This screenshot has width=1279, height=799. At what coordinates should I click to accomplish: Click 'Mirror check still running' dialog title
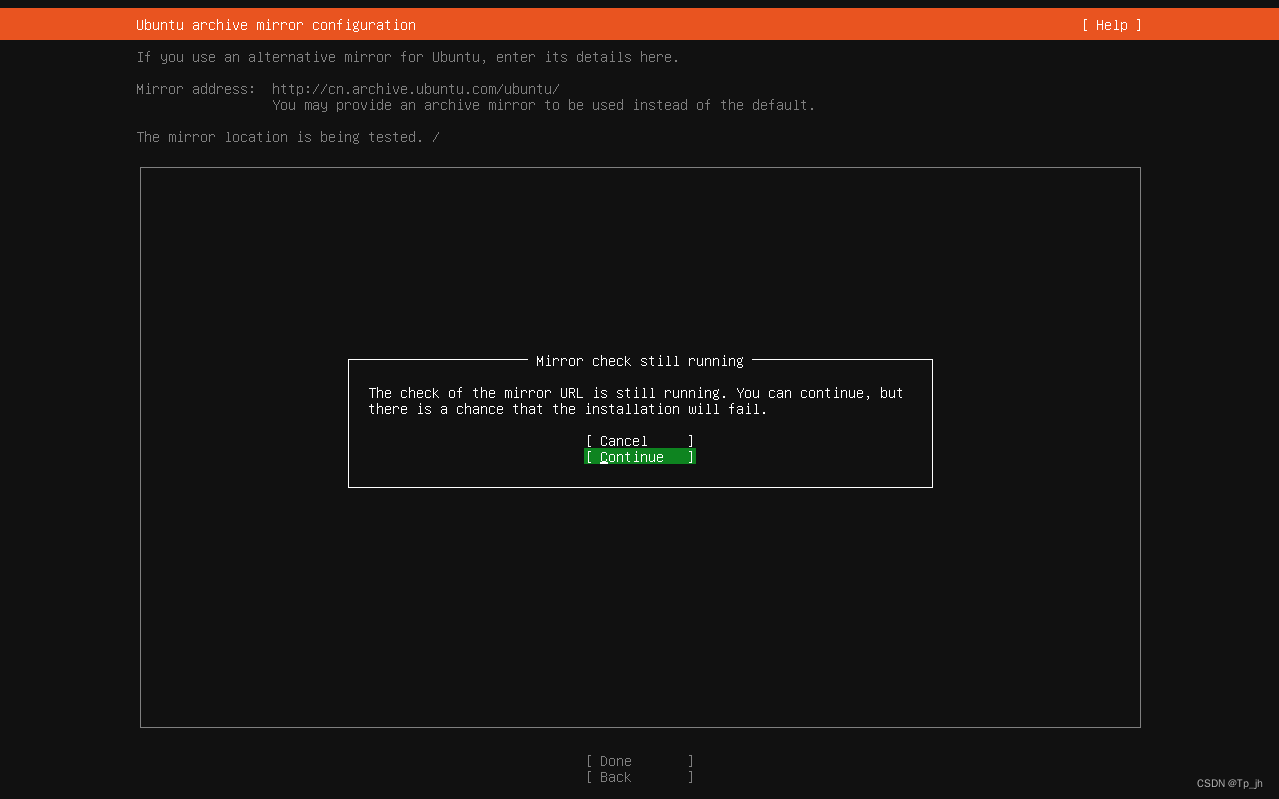pyautogui.click(x=640, y=361)
